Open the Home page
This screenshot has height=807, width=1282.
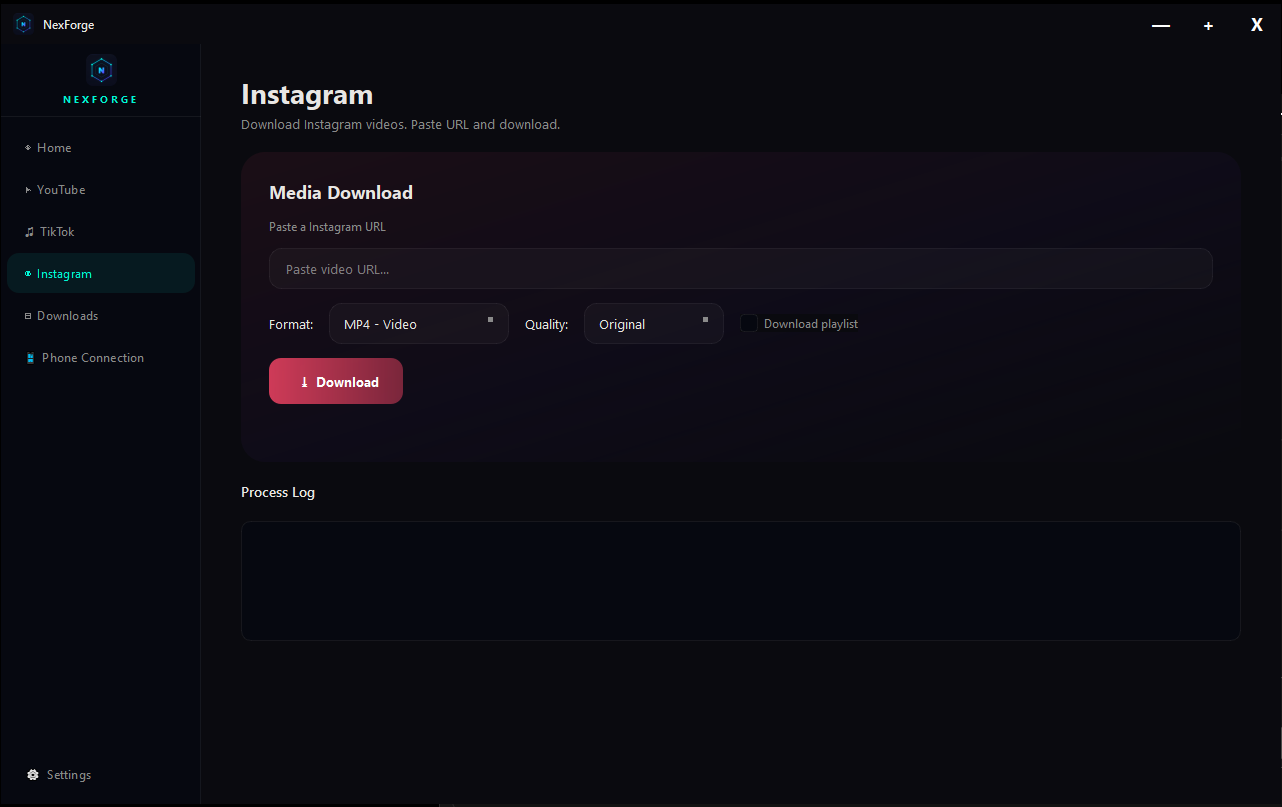[101, 148]
